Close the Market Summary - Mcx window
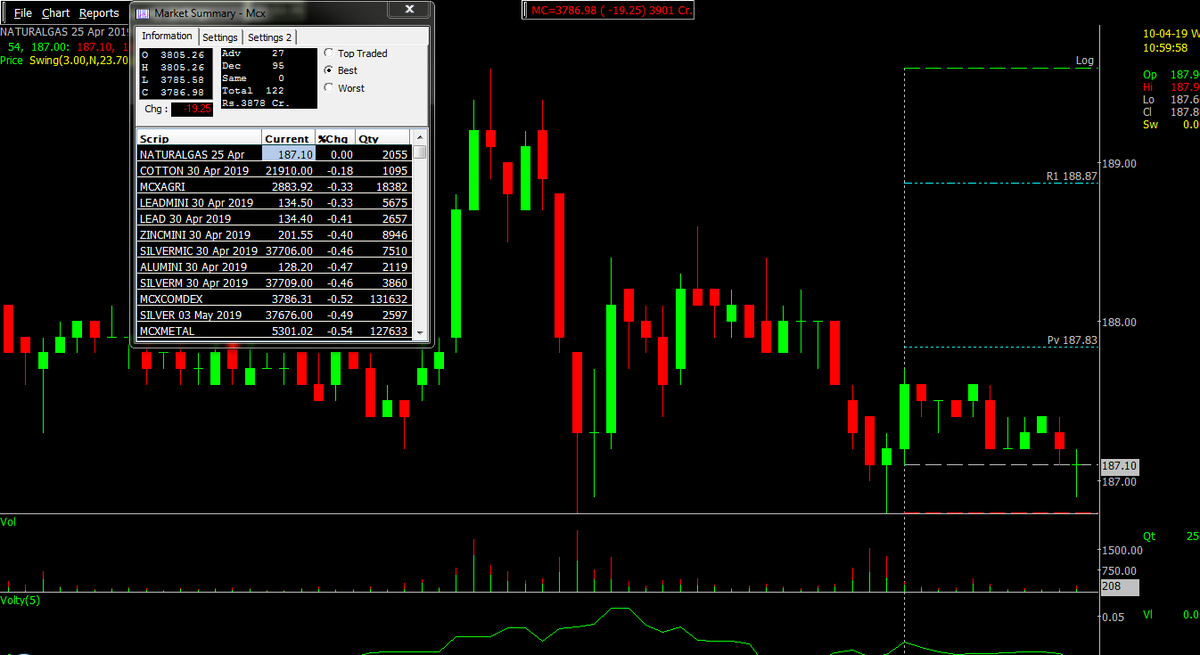1200x655 pixels. click(x=410, y=10)
